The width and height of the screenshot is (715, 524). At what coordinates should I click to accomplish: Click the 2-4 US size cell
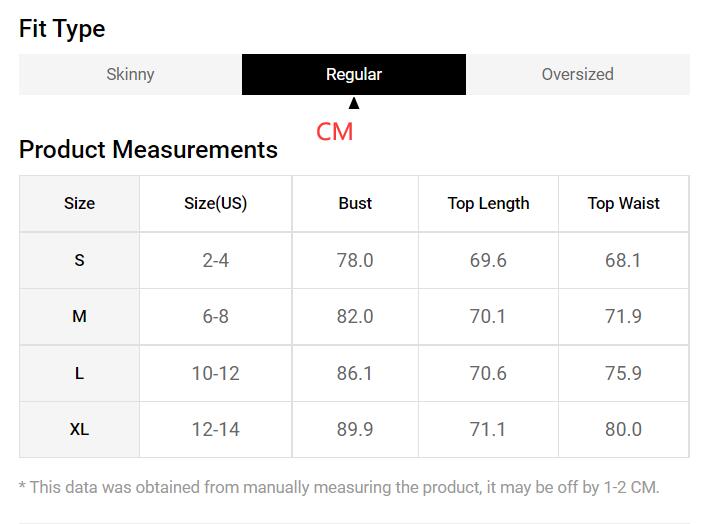[x=216, y=260]
